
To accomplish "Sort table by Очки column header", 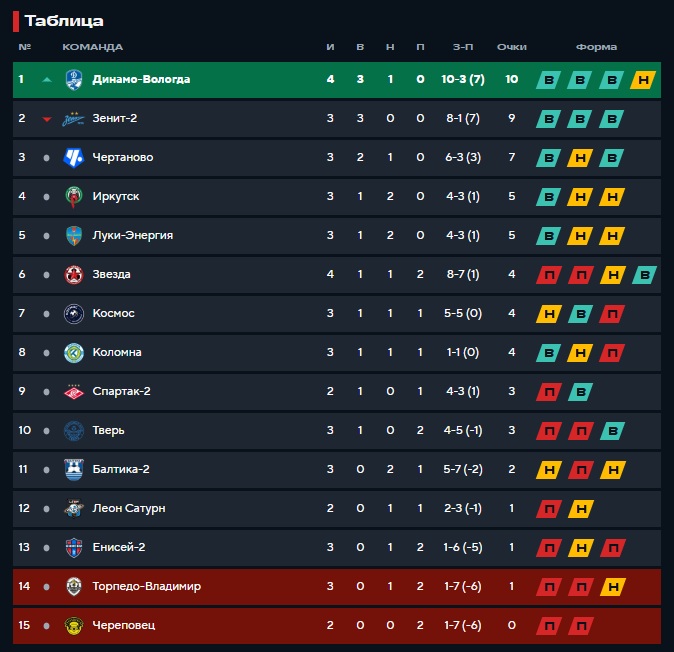I will (x=512, y=47).
